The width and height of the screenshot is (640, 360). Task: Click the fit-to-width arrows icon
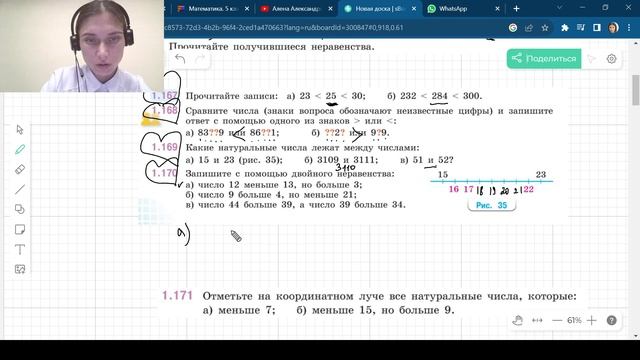(537, 320)
